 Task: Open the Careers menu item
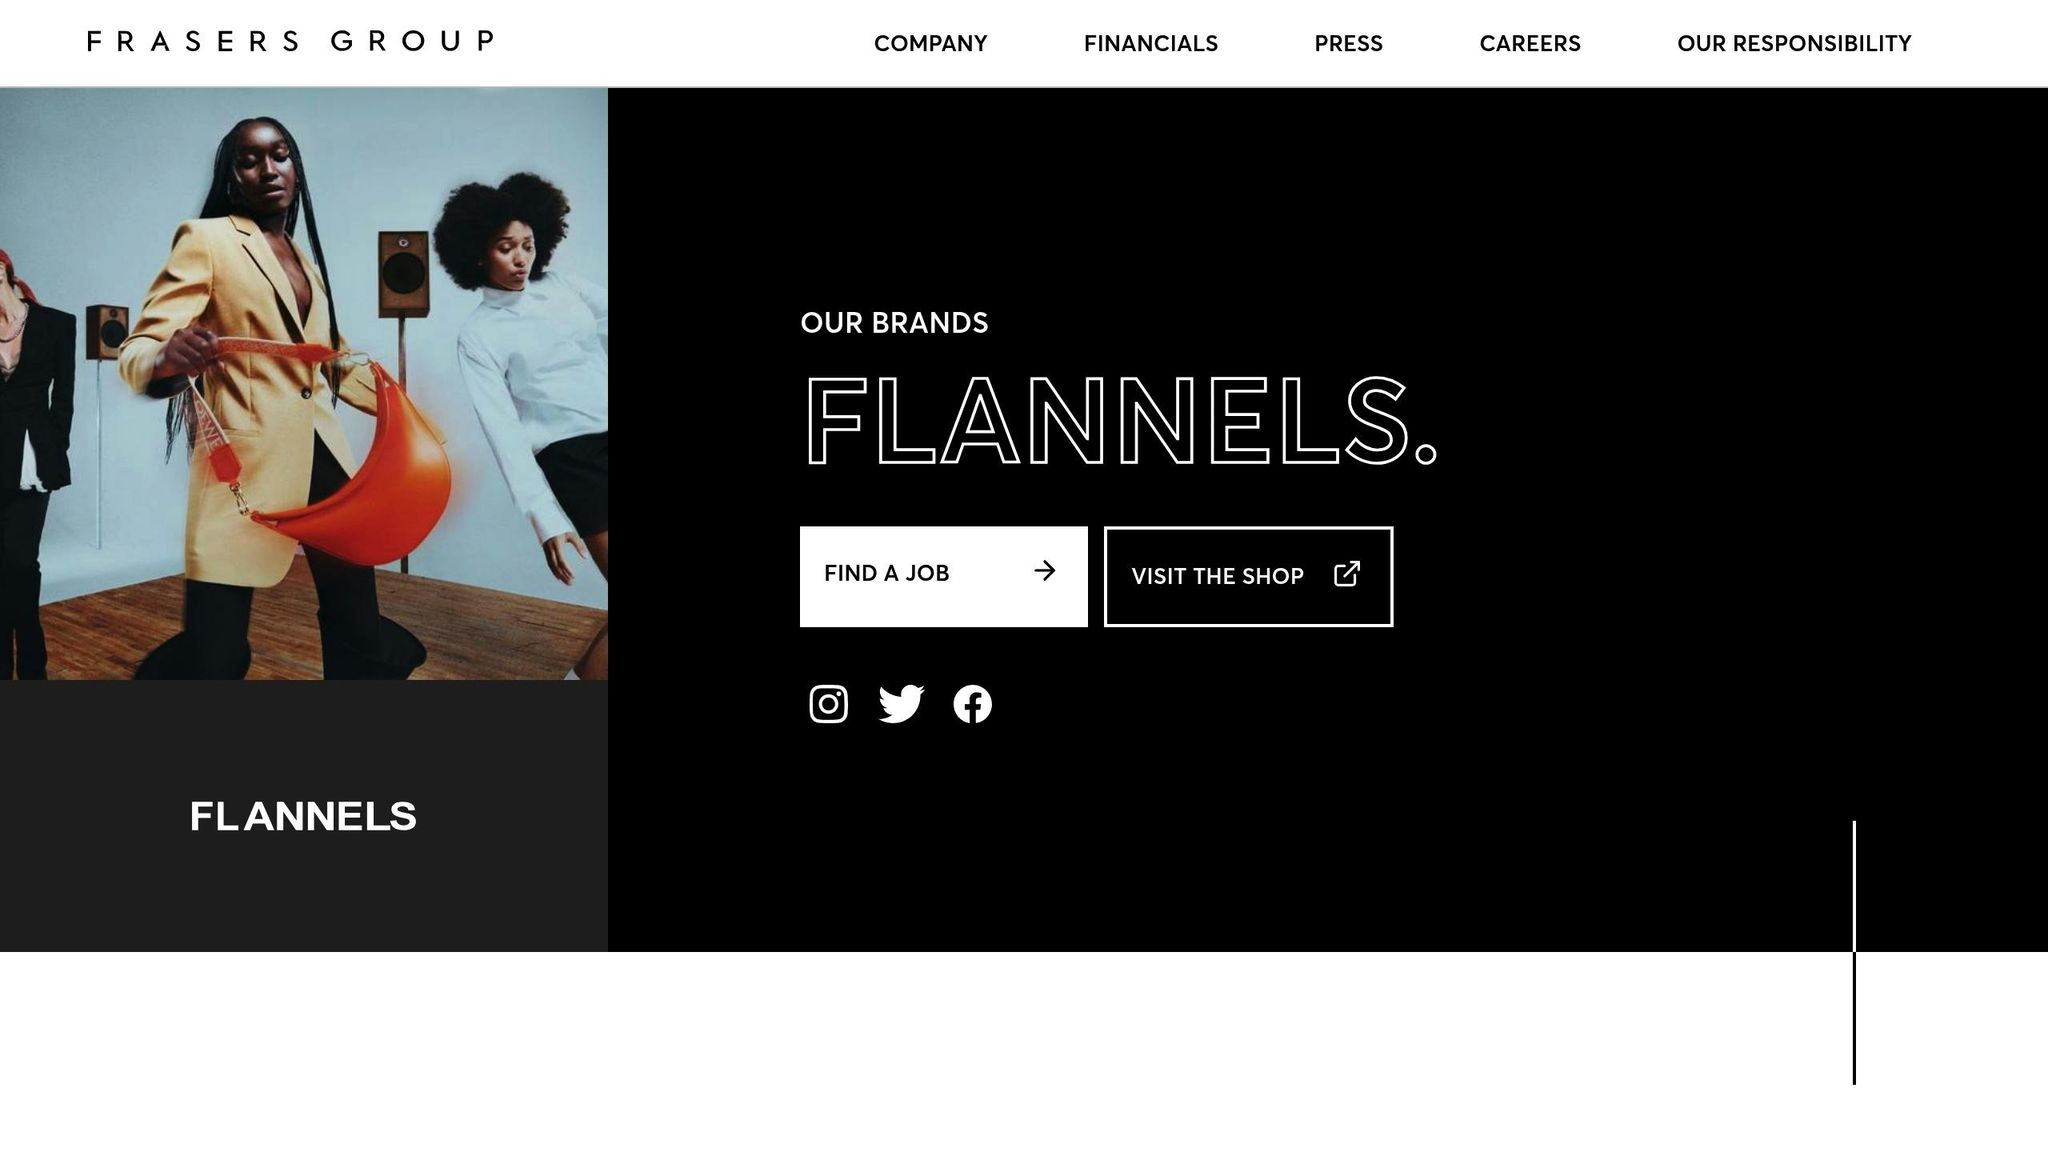[1530, 43]
